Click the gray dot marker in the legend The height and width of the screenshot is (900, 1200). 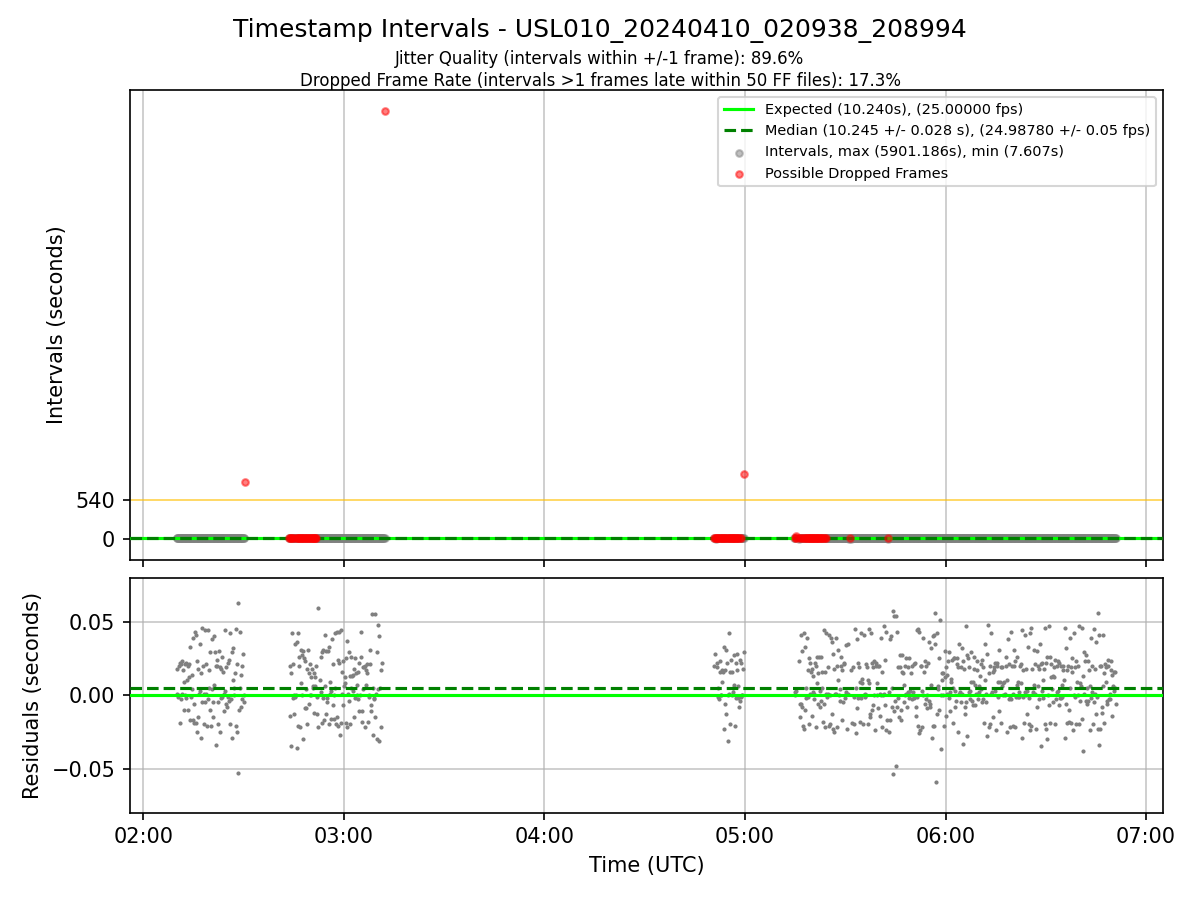(x=739, y=152)
